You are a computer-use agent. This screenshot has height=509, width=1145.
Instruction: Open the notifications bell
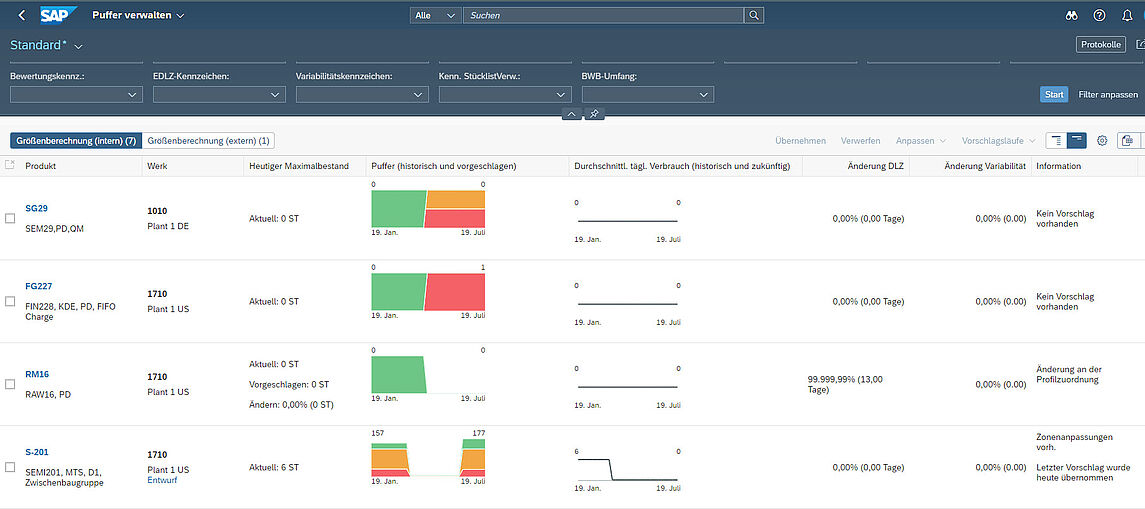1127,15
